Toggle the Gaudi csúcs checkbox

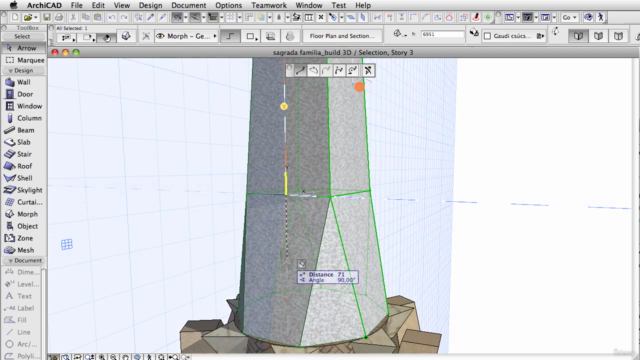[487, 36]
